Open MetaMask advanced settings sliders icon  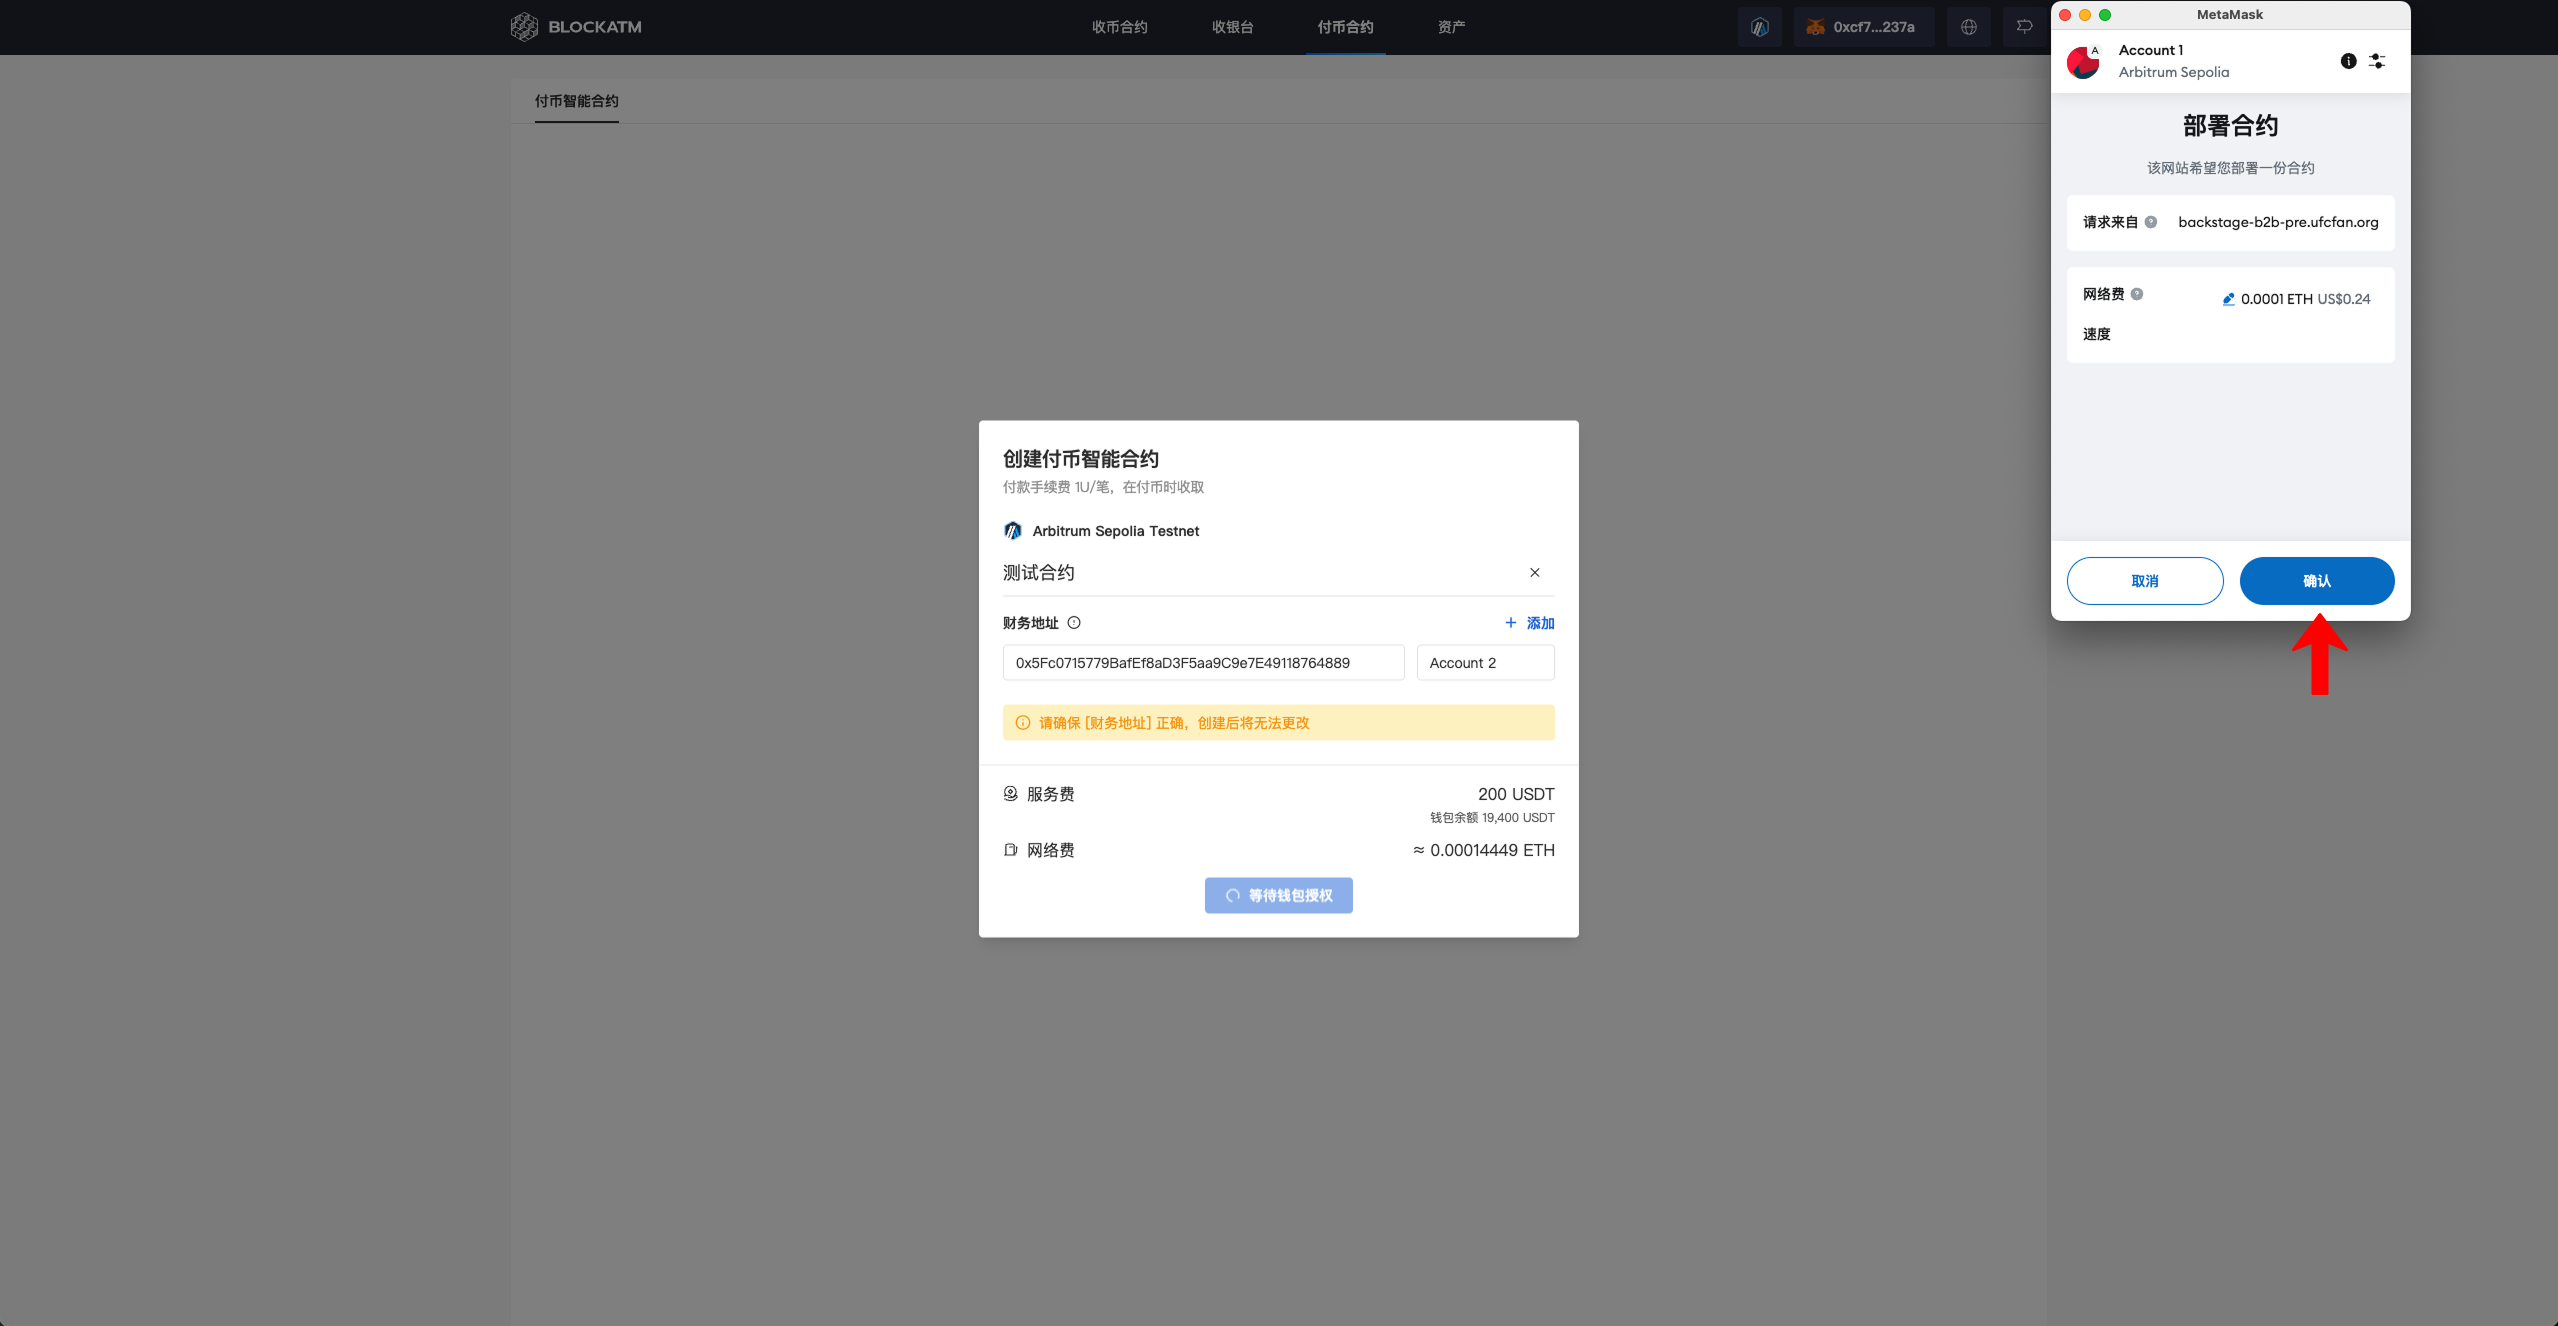[2377, 61]
